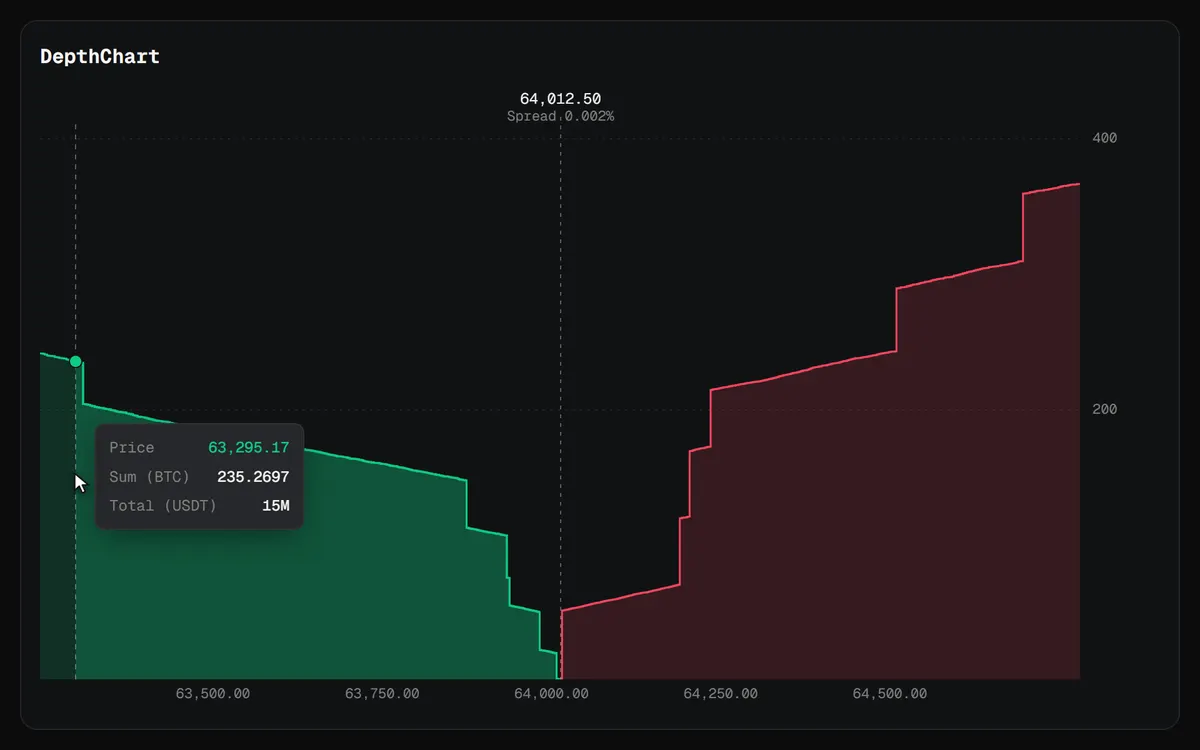Click the DepthChart title
1200x750 pixels.
(x=100, y=57)
